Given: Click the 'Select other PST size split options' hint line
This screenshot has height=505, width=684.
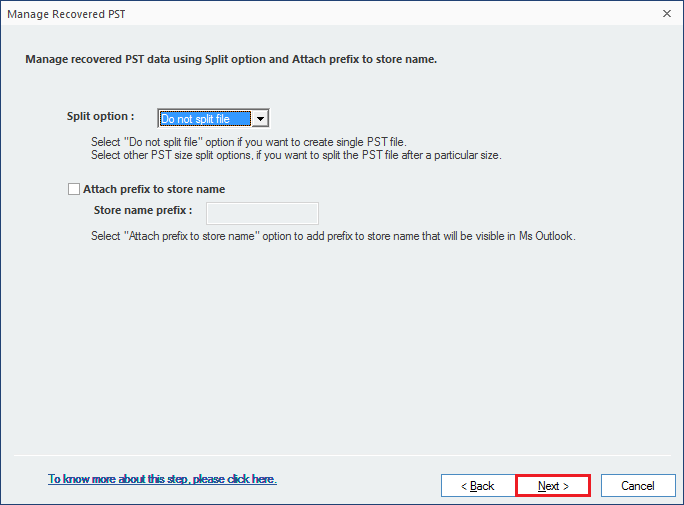Looking at the screenshot, I should point(296,155).
